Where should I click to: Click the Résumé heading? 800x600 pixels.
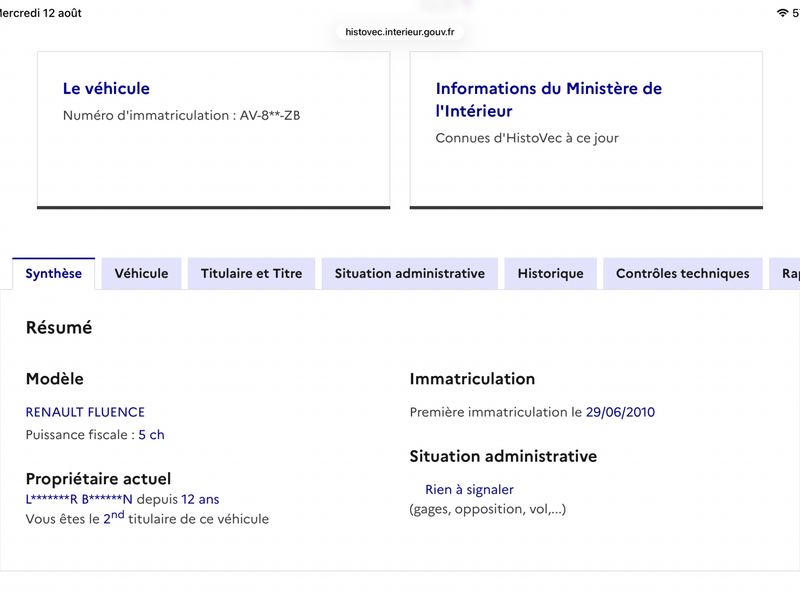click(x=59, y=328)
